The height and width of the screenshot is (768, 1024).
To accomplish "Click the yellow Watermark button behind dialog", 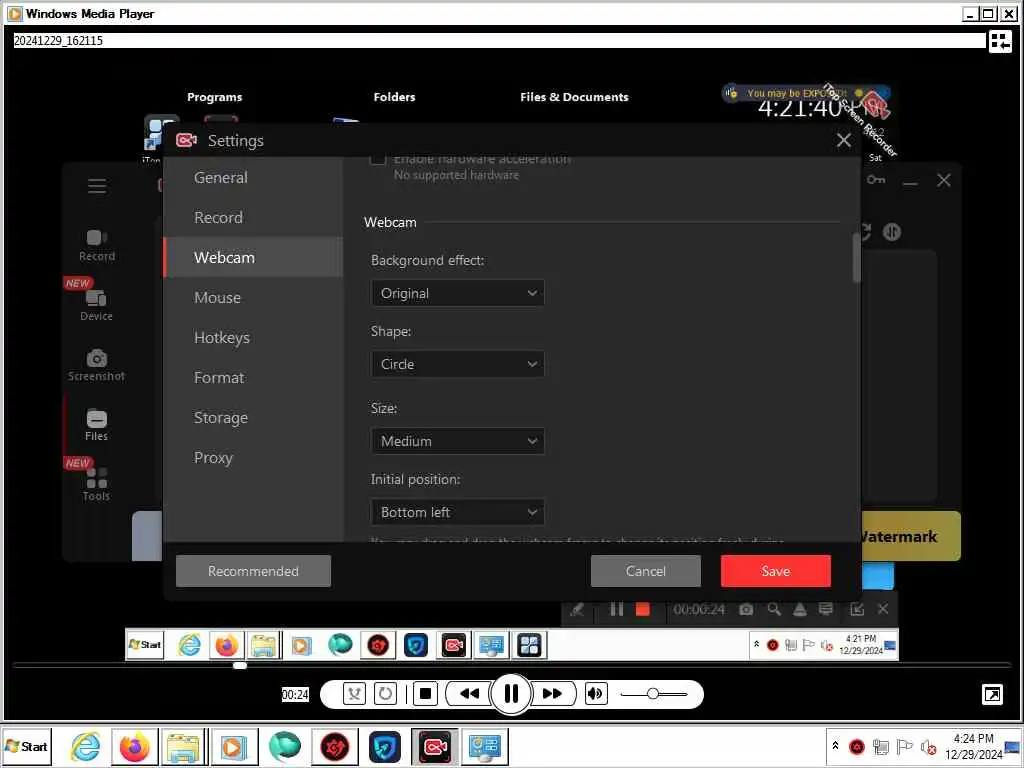I will tap(911, 536).
